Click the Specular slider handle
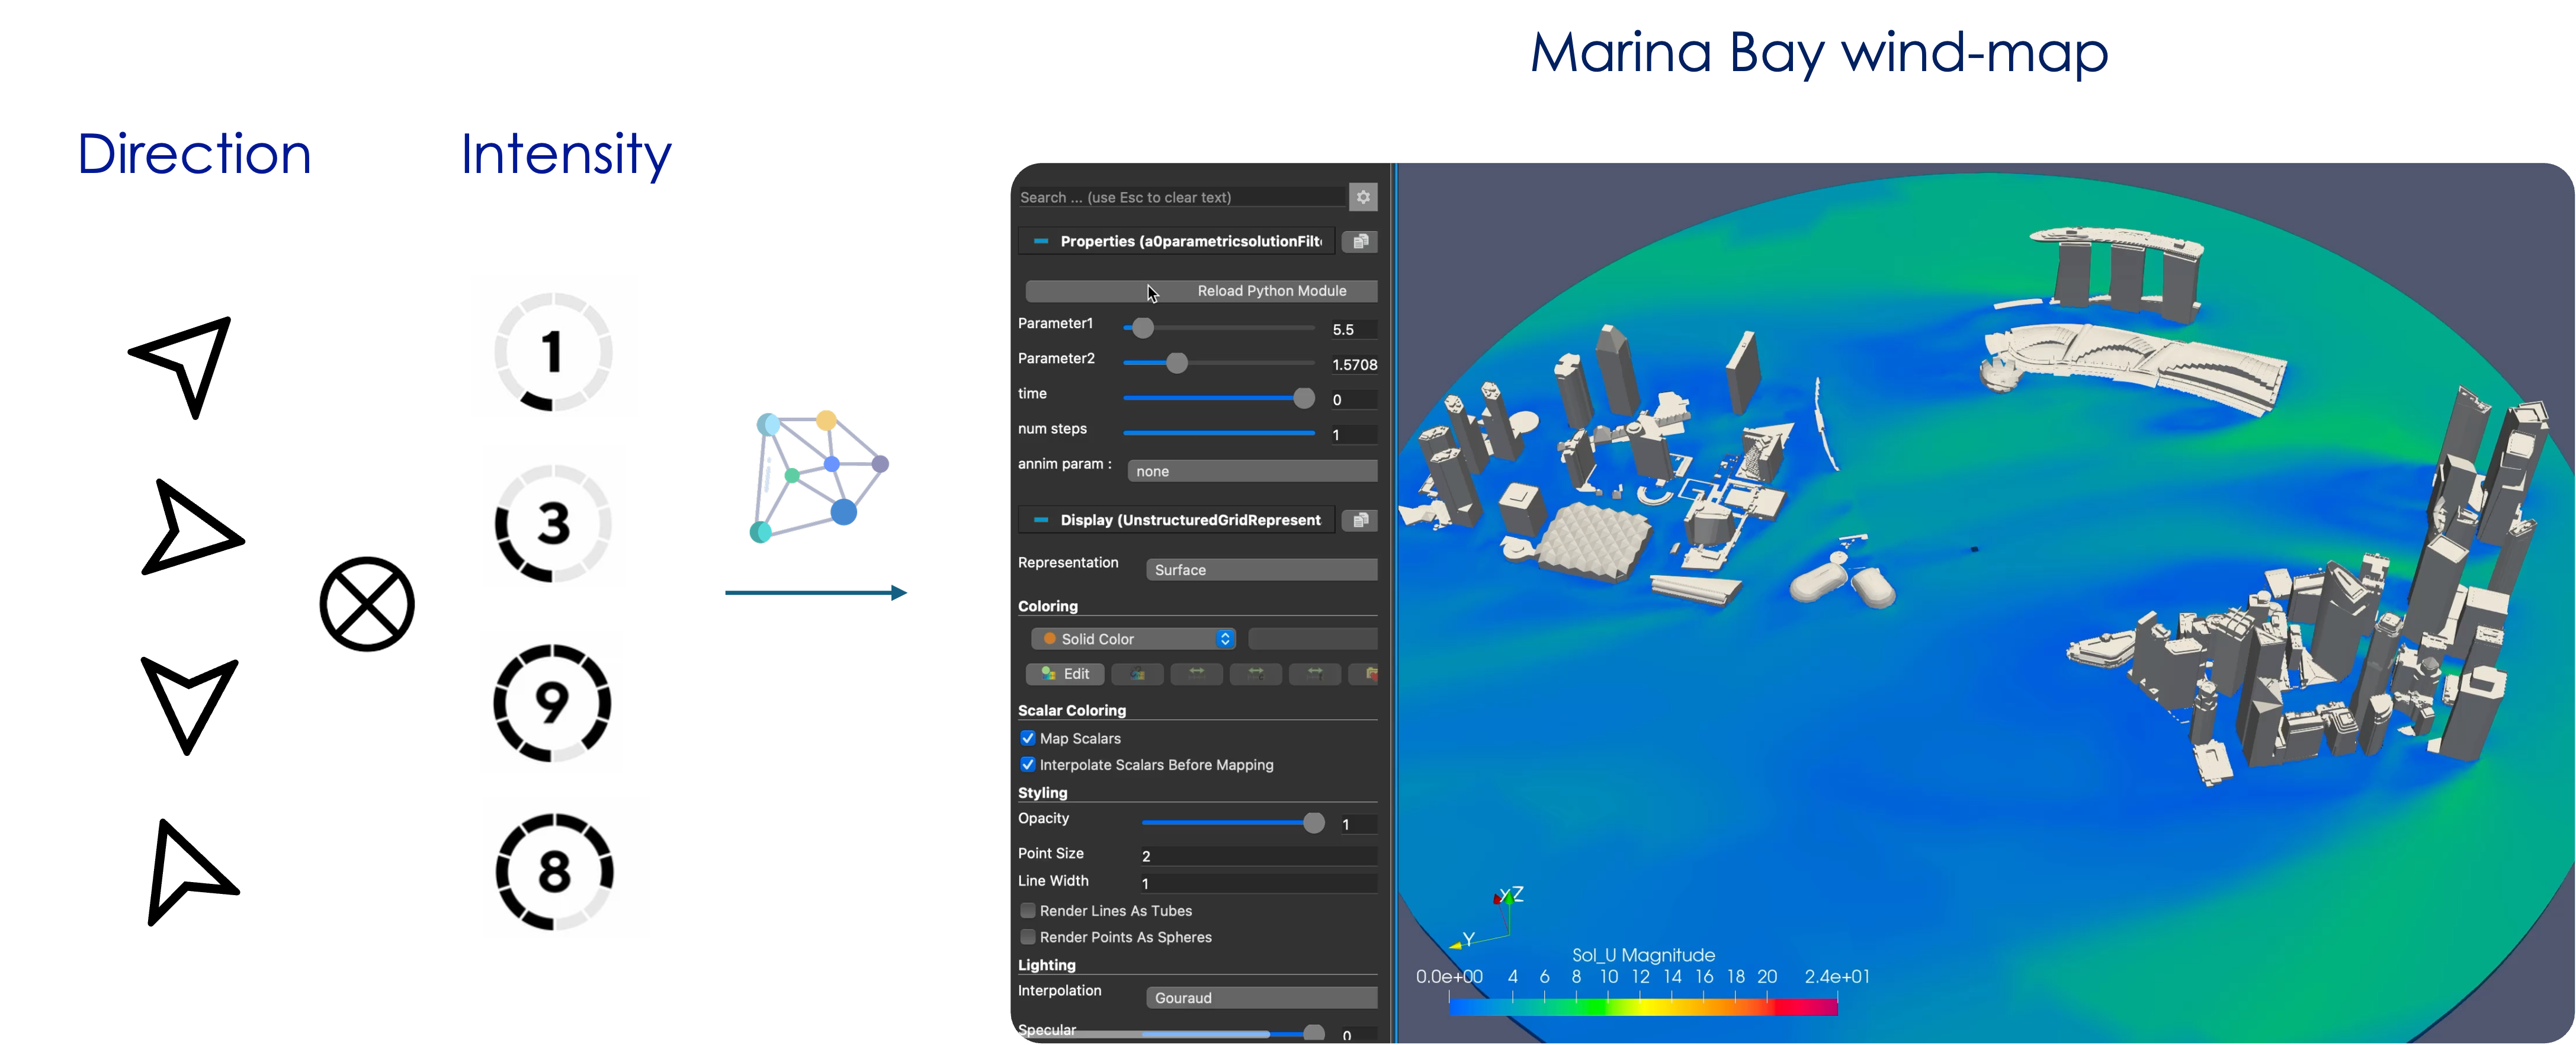2576x1045 pixels. tap(1314, 1033)
